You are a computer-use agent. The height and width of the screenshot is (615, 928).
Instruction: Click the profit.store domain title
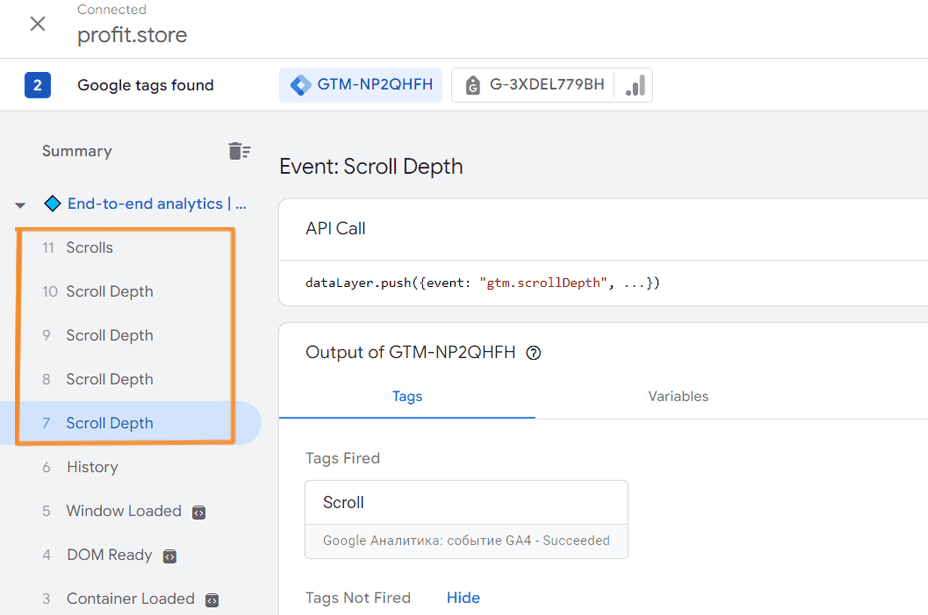[132, 35]
